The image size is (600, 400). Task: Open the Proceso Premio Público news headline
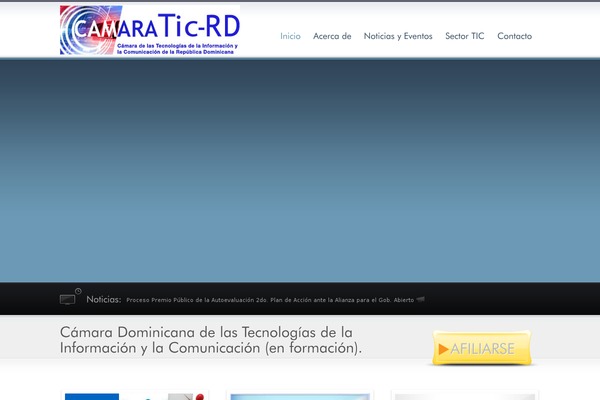click(270, 300)
